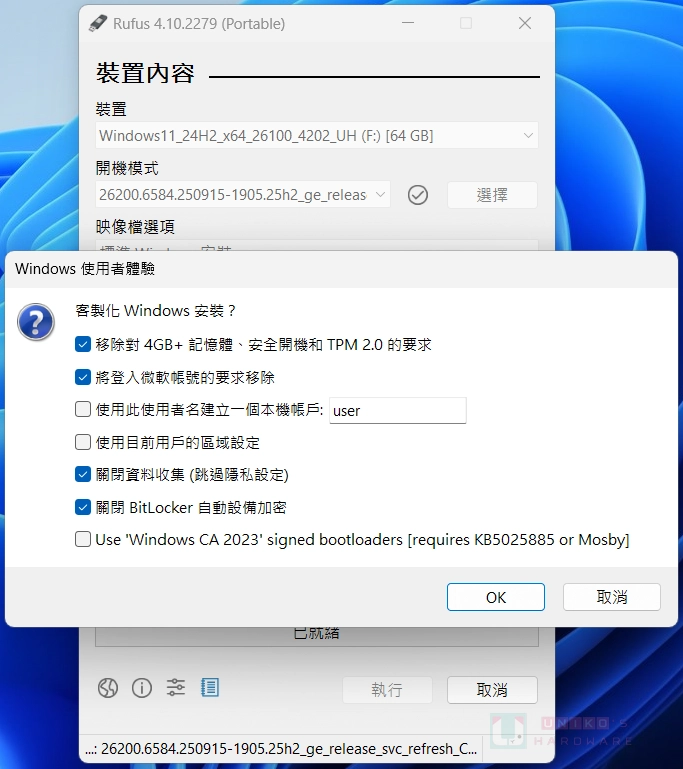Screen dimensions: 683x769
Task: Toggle remove Microsoft account requirement checkbox
Action: point(83,377)
